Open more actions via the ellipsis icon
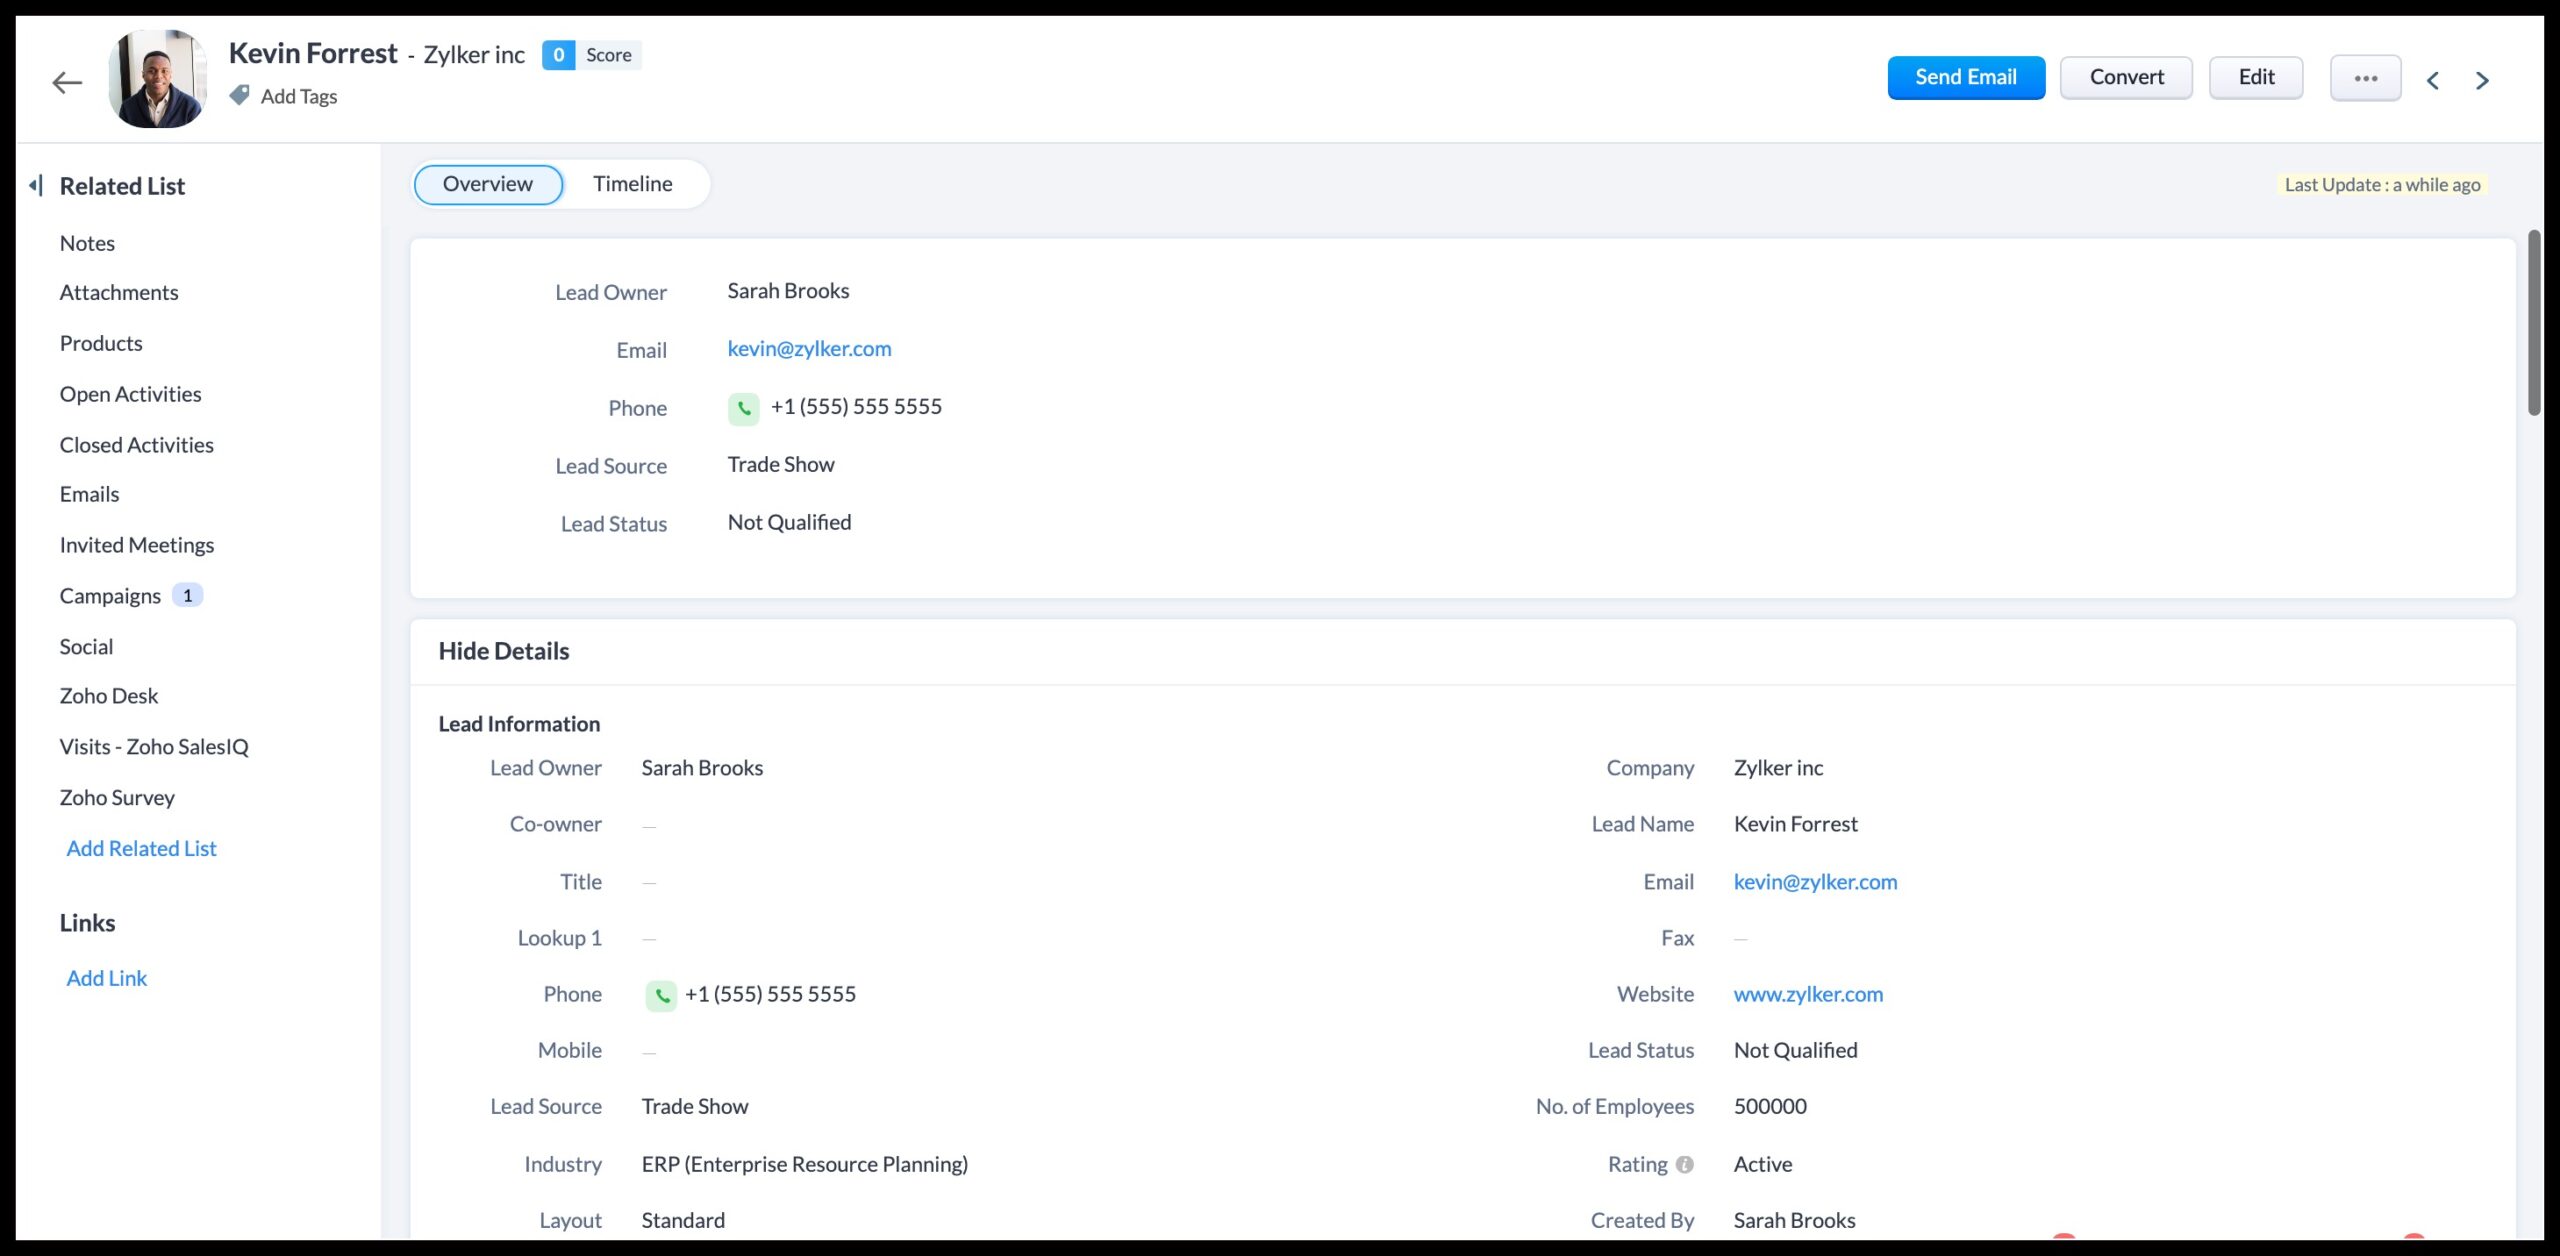This screenshot has height=1256, width=2560. (2365, 77)
